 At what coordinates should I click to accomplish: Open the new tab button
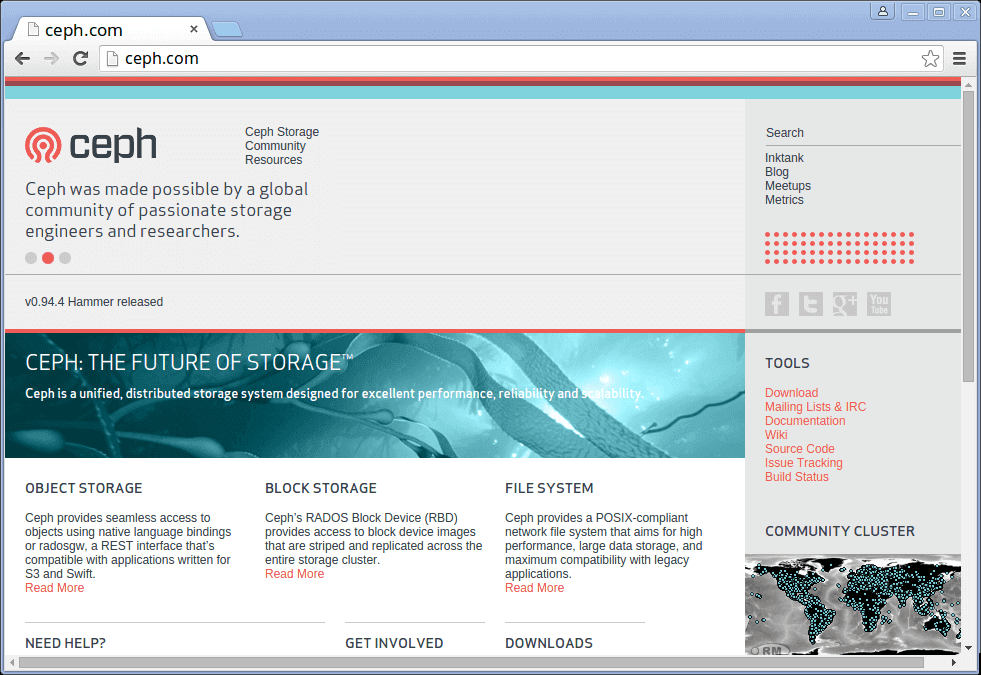(x=226, y=29)
